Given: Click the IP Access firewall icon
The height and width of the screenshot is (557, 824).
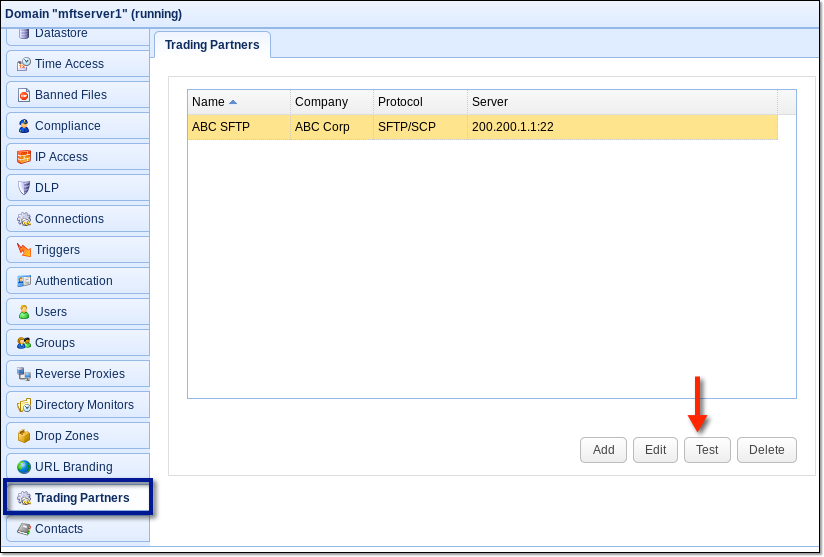Looking at the screenshot, I should (24, 157).
